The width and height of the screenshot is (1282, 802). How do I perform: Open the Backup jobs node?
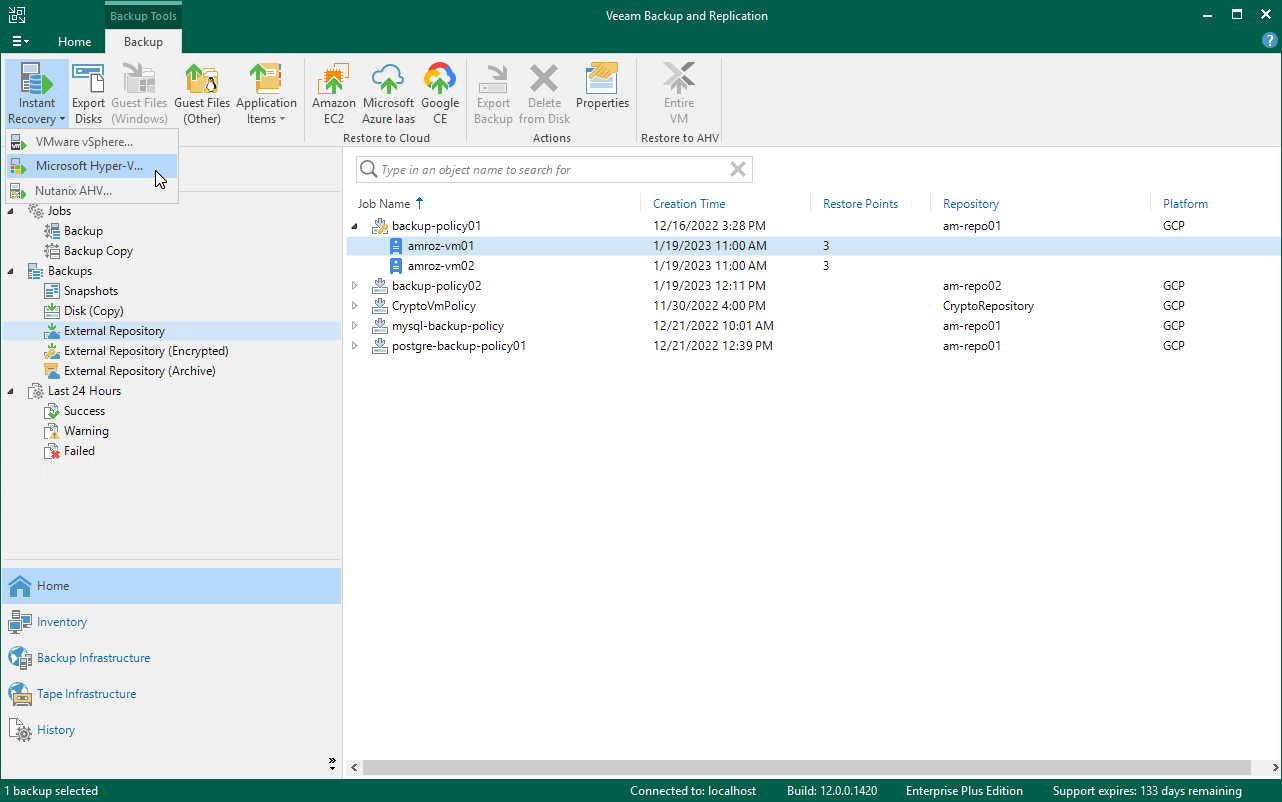tap(83, 231)
